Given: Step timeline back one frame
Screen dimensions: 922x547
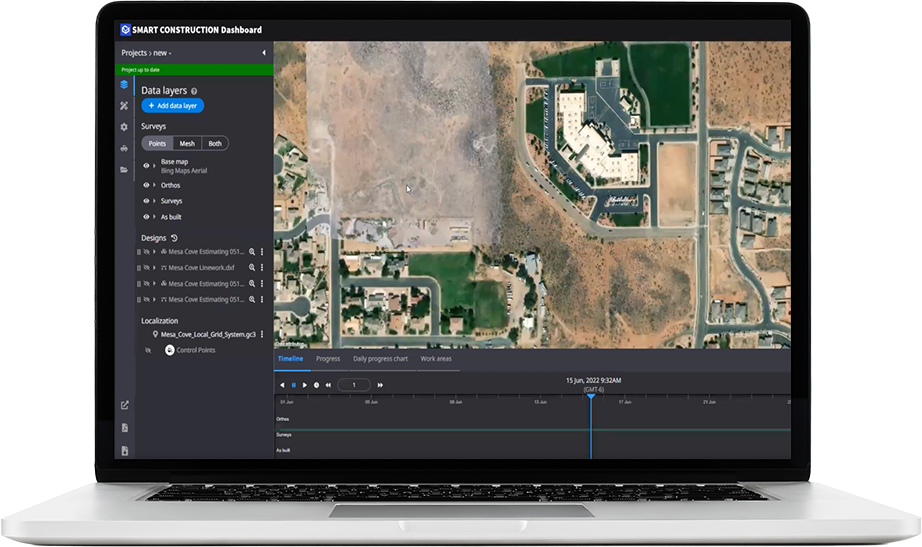Looking at the screenshot, I should click(282, 385).
